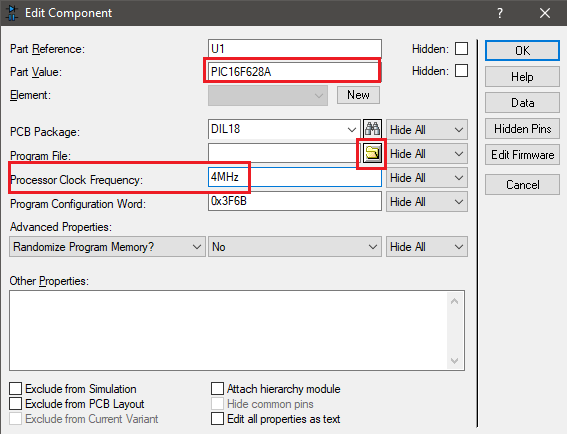The width and height of the screenshot is (567, 434).
Task: Enable Attach hierarchy module option
Action: [x=217, y=389]
